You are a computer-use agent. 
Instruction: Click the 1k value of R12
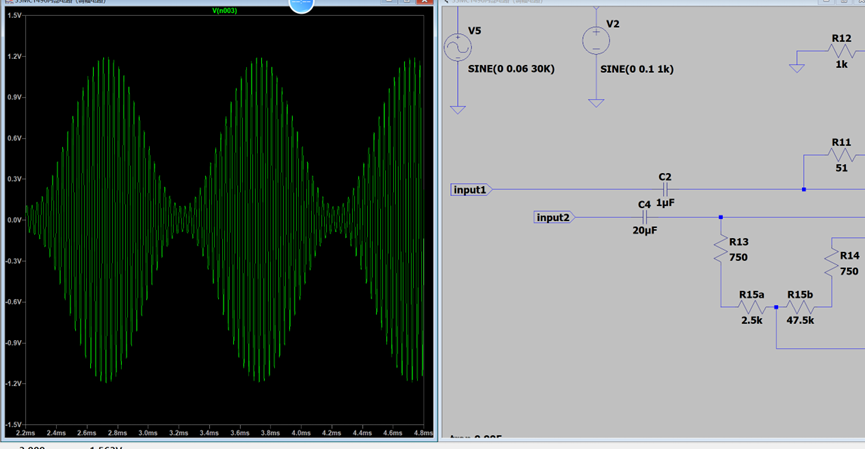[x=841, y=65]
